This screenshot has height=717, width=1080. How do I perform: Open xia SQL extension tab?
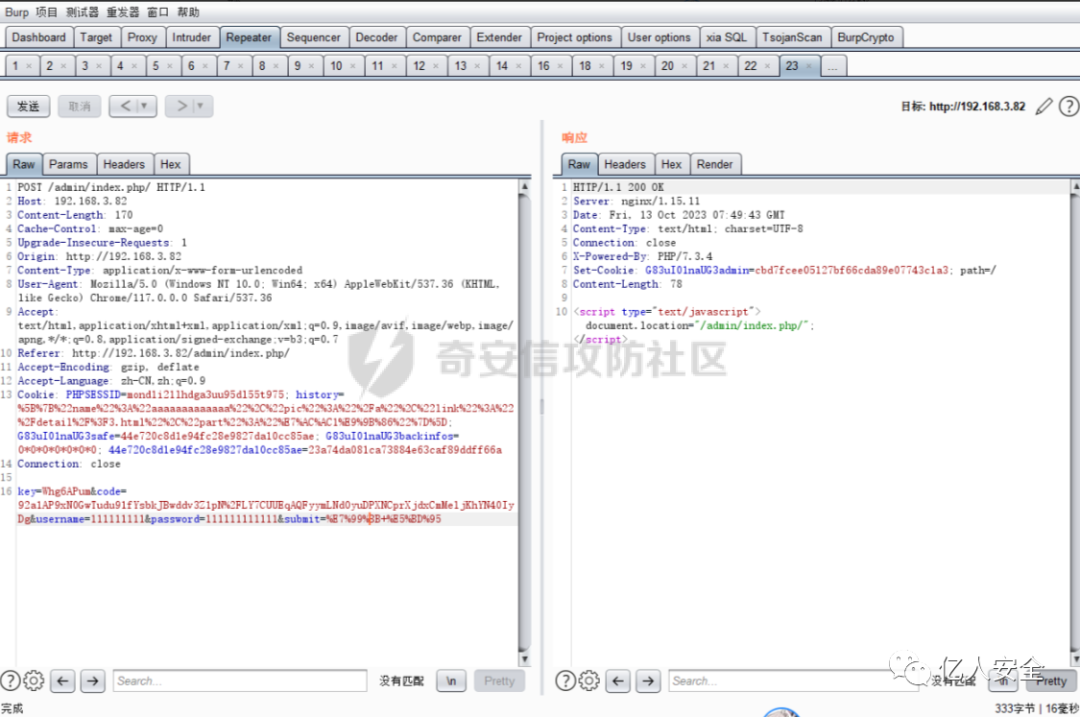pos(727,37)
